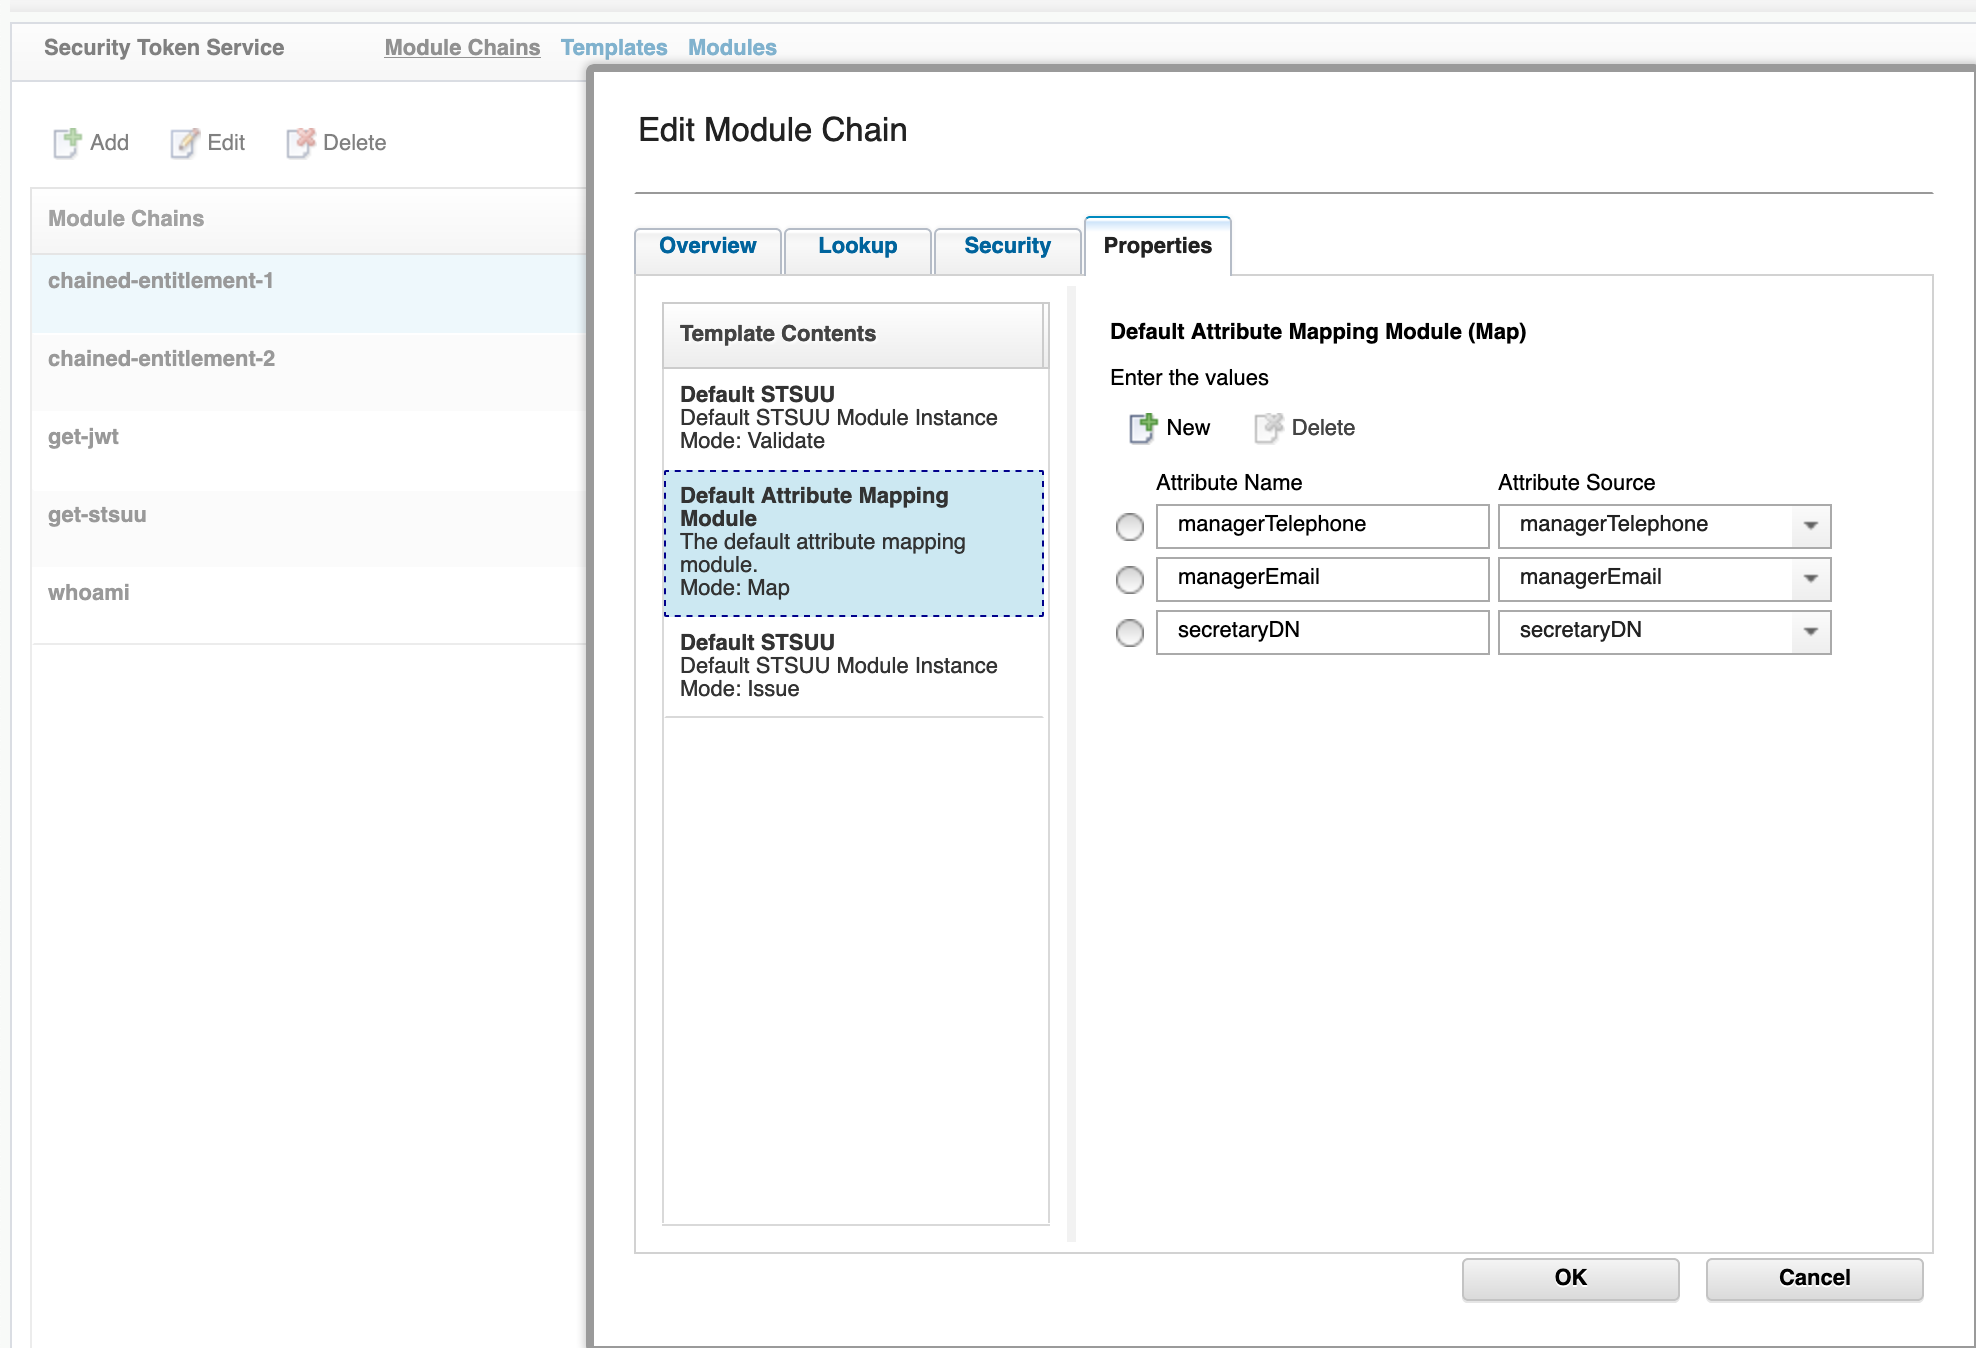Open the Templates link
1976x1348 pixels.
point(613,48)
